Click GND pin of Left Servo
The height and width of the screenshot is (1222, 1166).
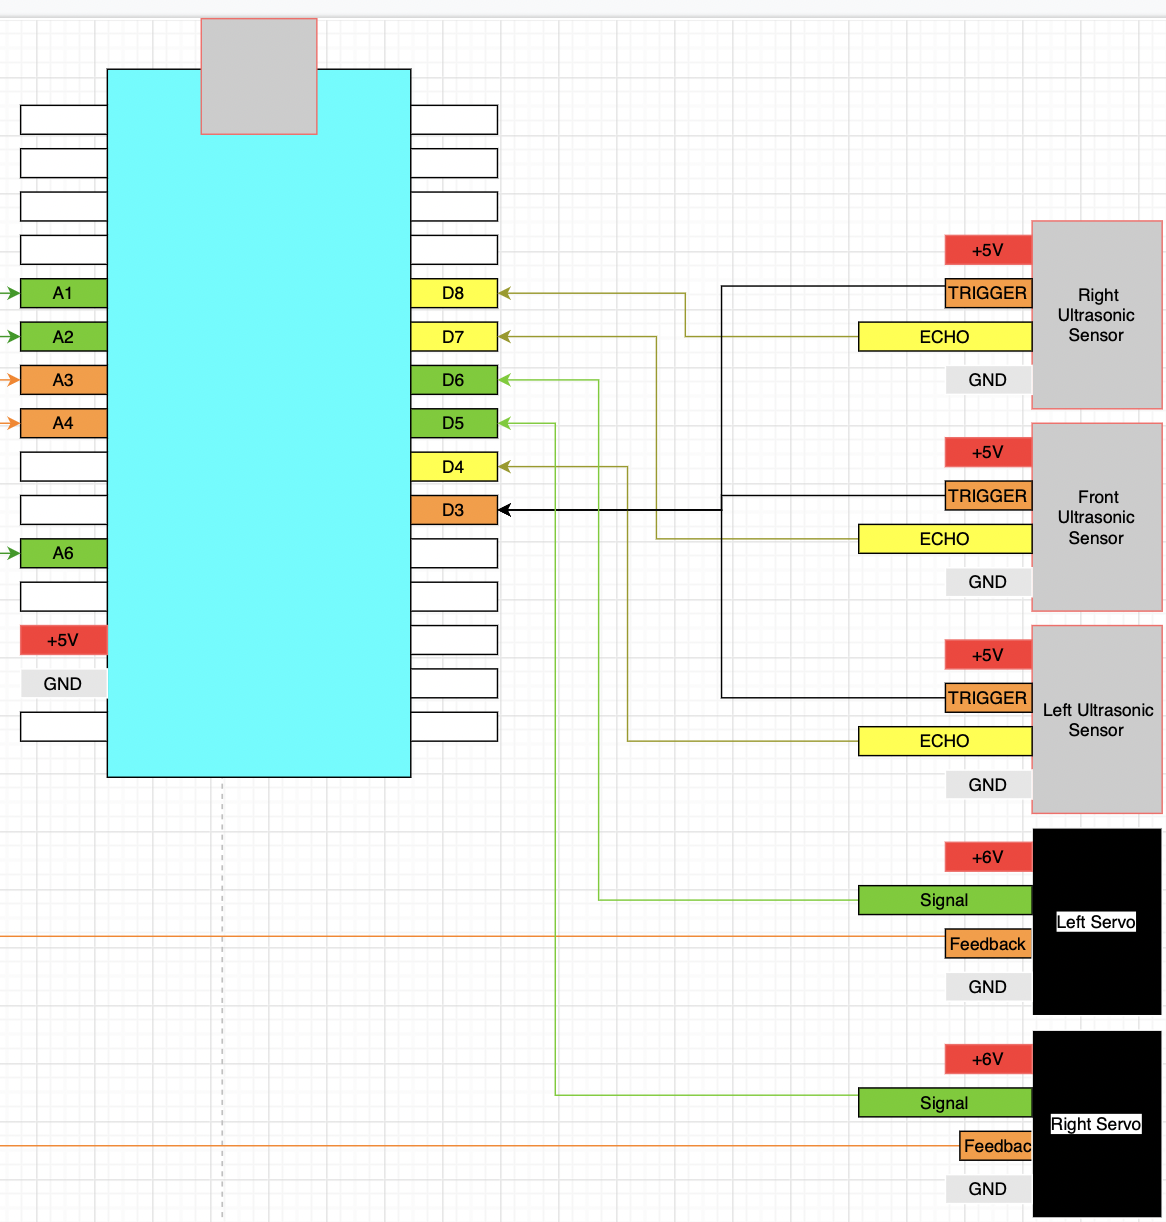(988, 987)
